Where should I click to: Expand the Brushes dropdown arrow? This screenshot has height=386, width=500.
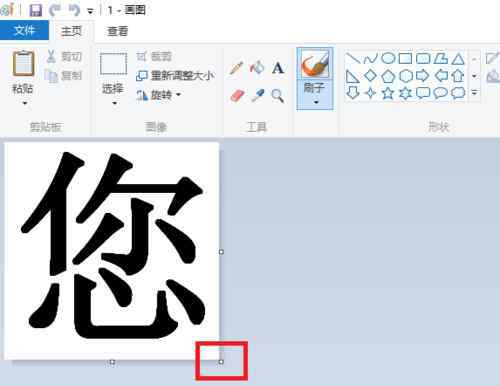click(316, 102)
